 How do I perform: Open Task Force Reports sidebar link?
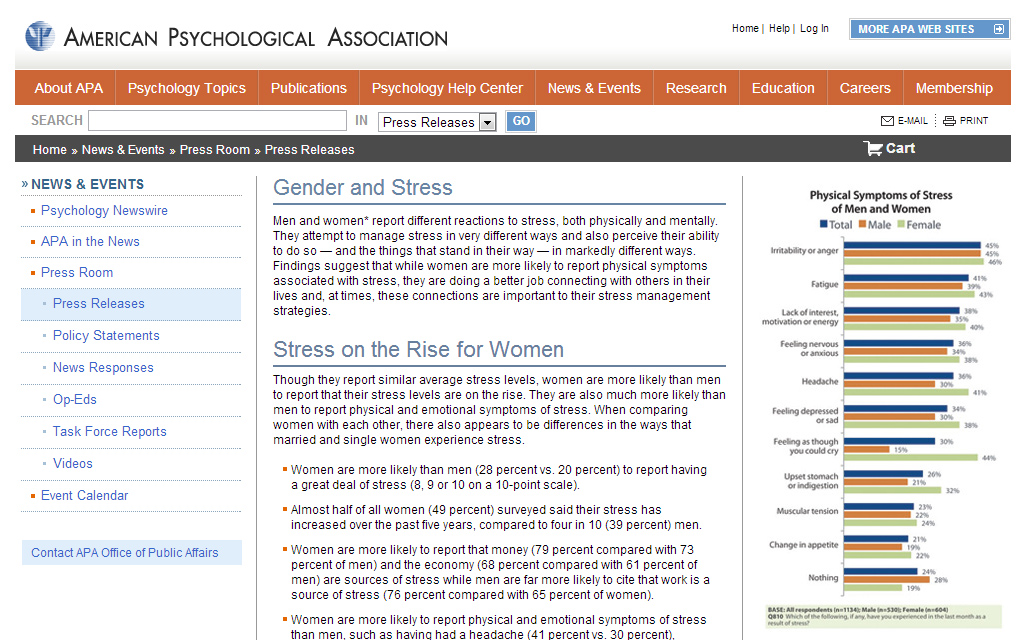110,432
